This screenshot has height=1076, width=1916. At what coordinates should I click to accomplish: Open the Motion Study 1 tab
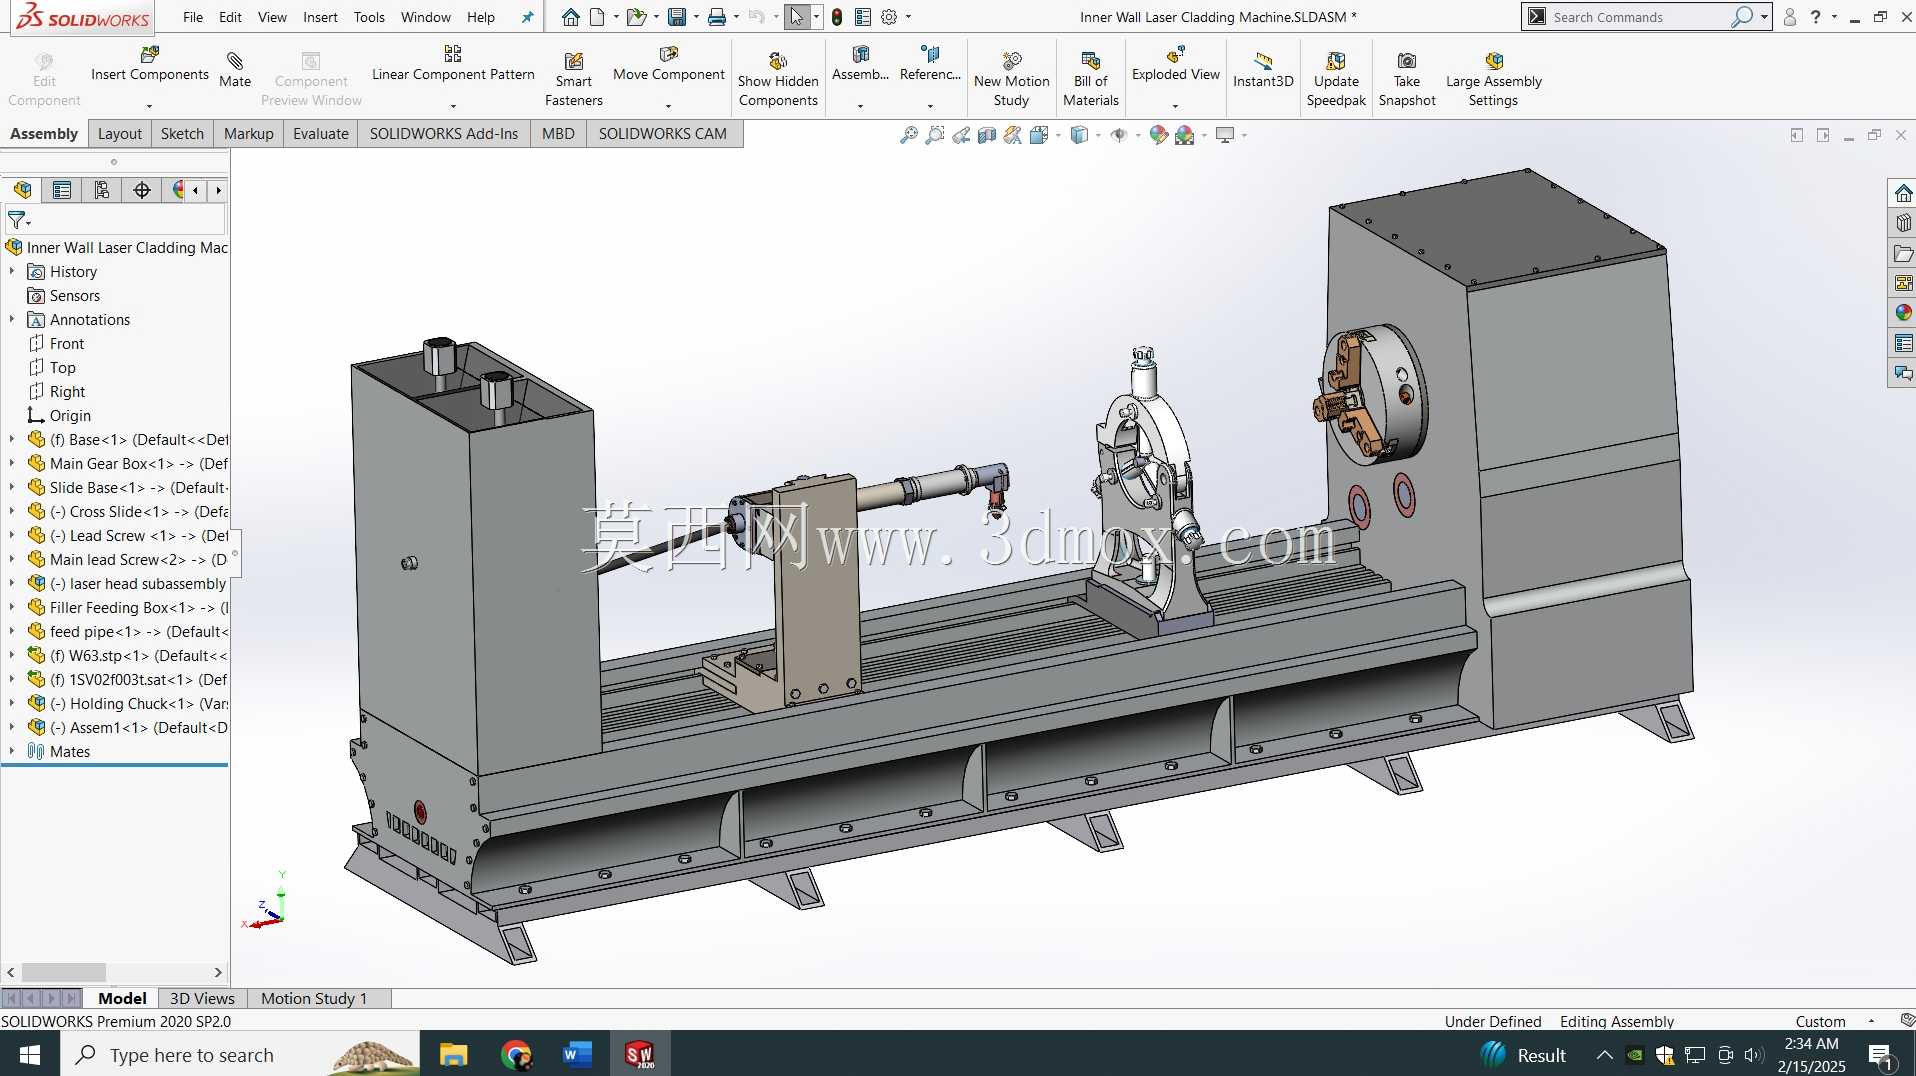click(314, 998)
